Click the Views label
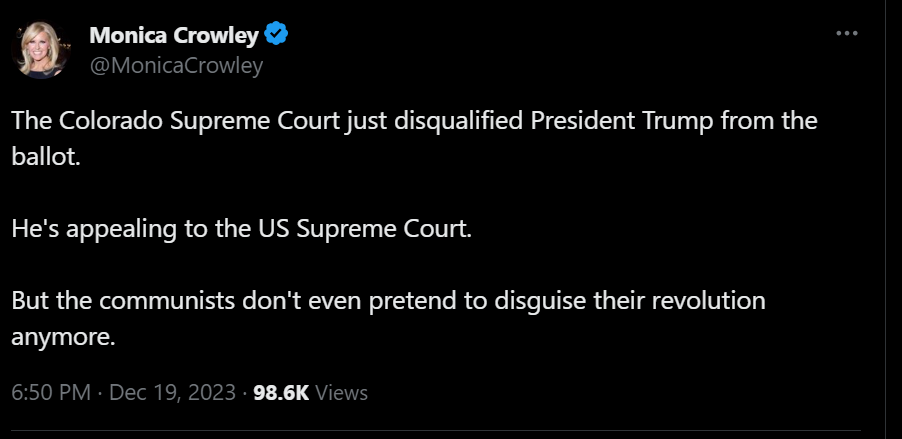This screenshot has height=439, width=902. coord(341,393)
